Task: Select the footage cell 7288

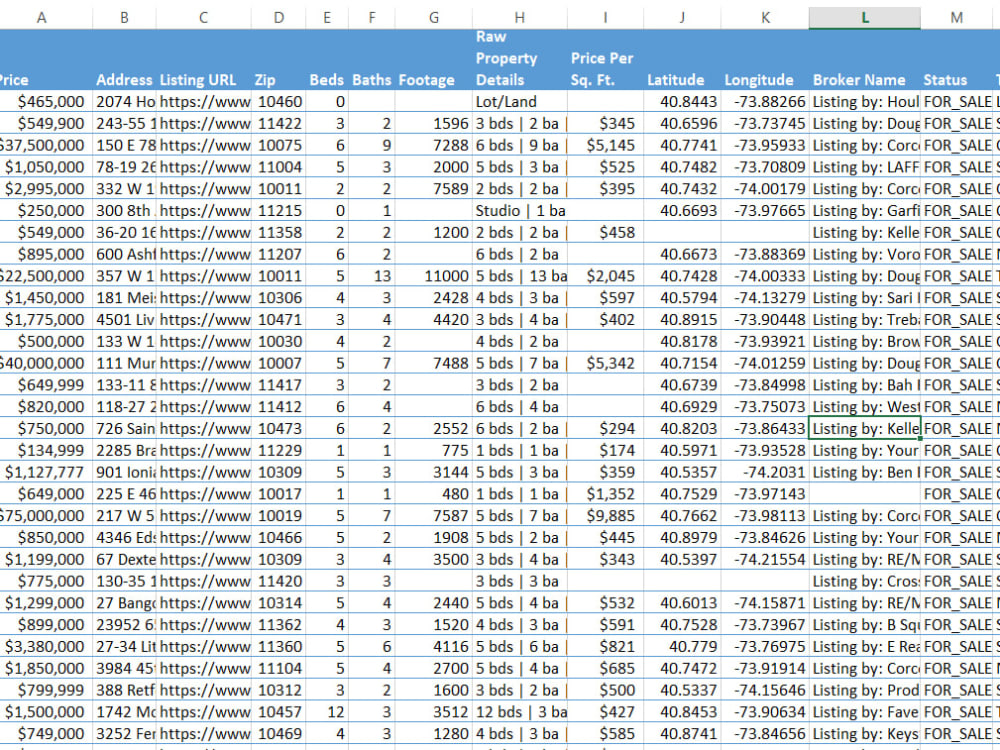Action: point(434,145)
